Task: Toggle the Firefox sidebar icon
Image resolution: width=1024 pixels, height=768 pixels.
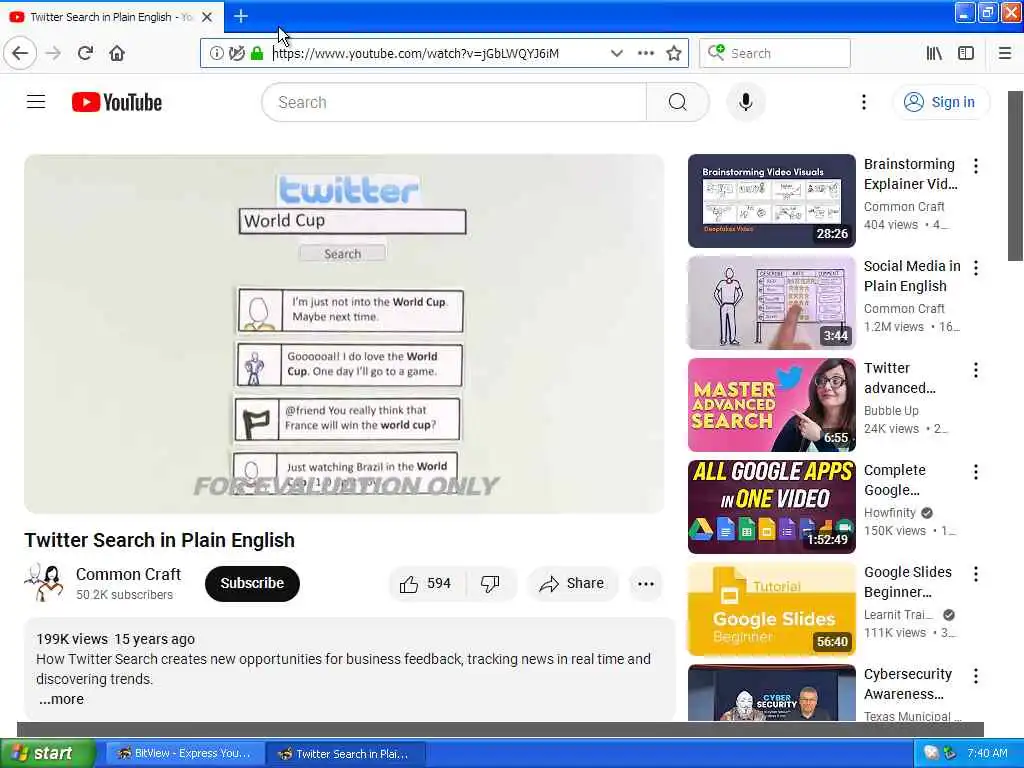Action: (x=966, y=54)
